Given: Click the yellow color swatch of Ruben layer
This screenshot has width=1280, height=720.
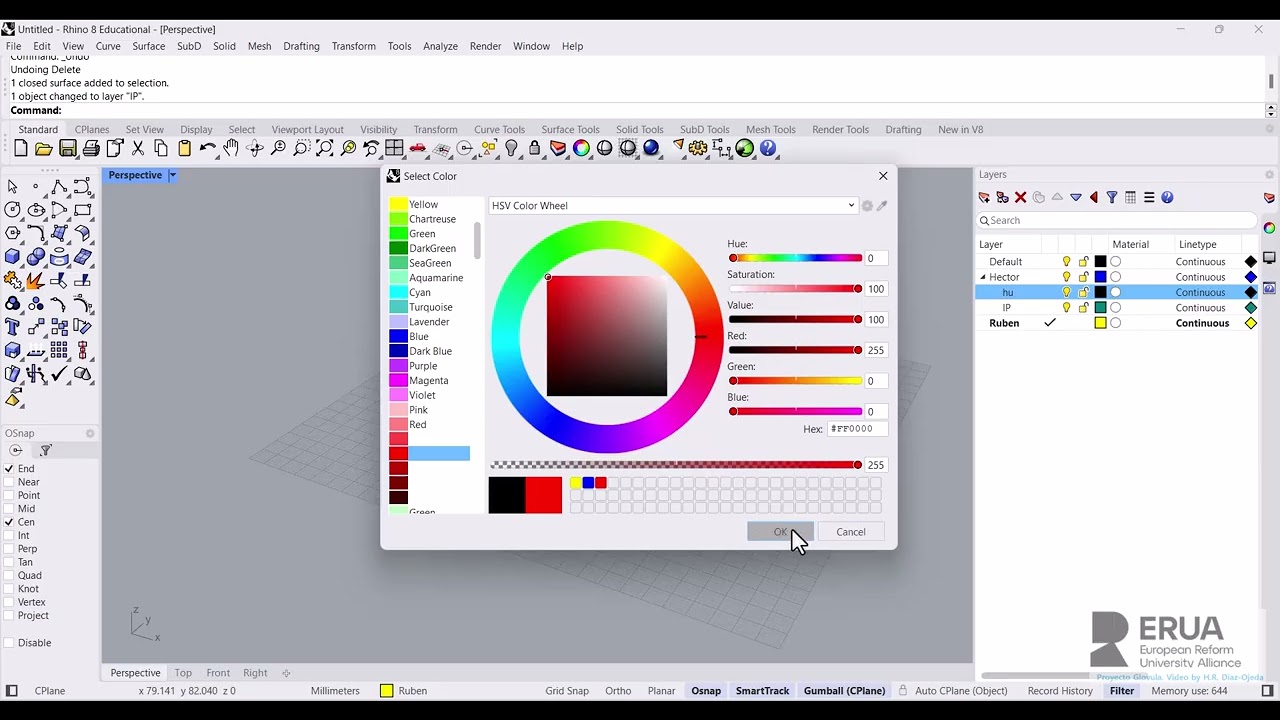Looking at the screenshot, I should pos(1100,324).
